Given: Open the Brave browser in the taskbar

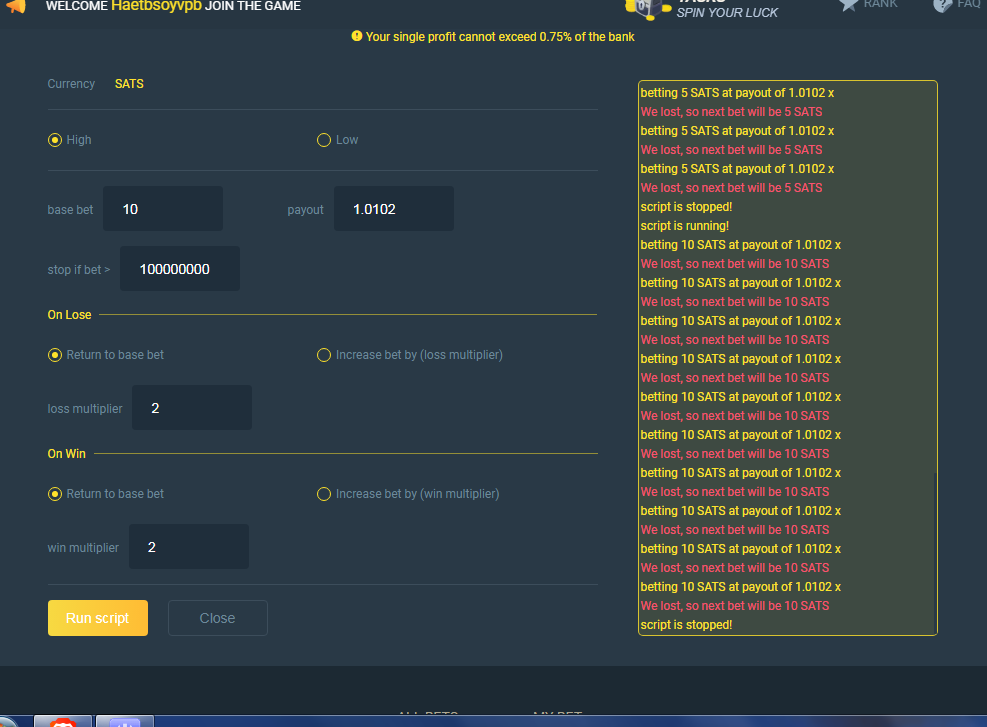Looking at the screenshot, I should point(63,722).
